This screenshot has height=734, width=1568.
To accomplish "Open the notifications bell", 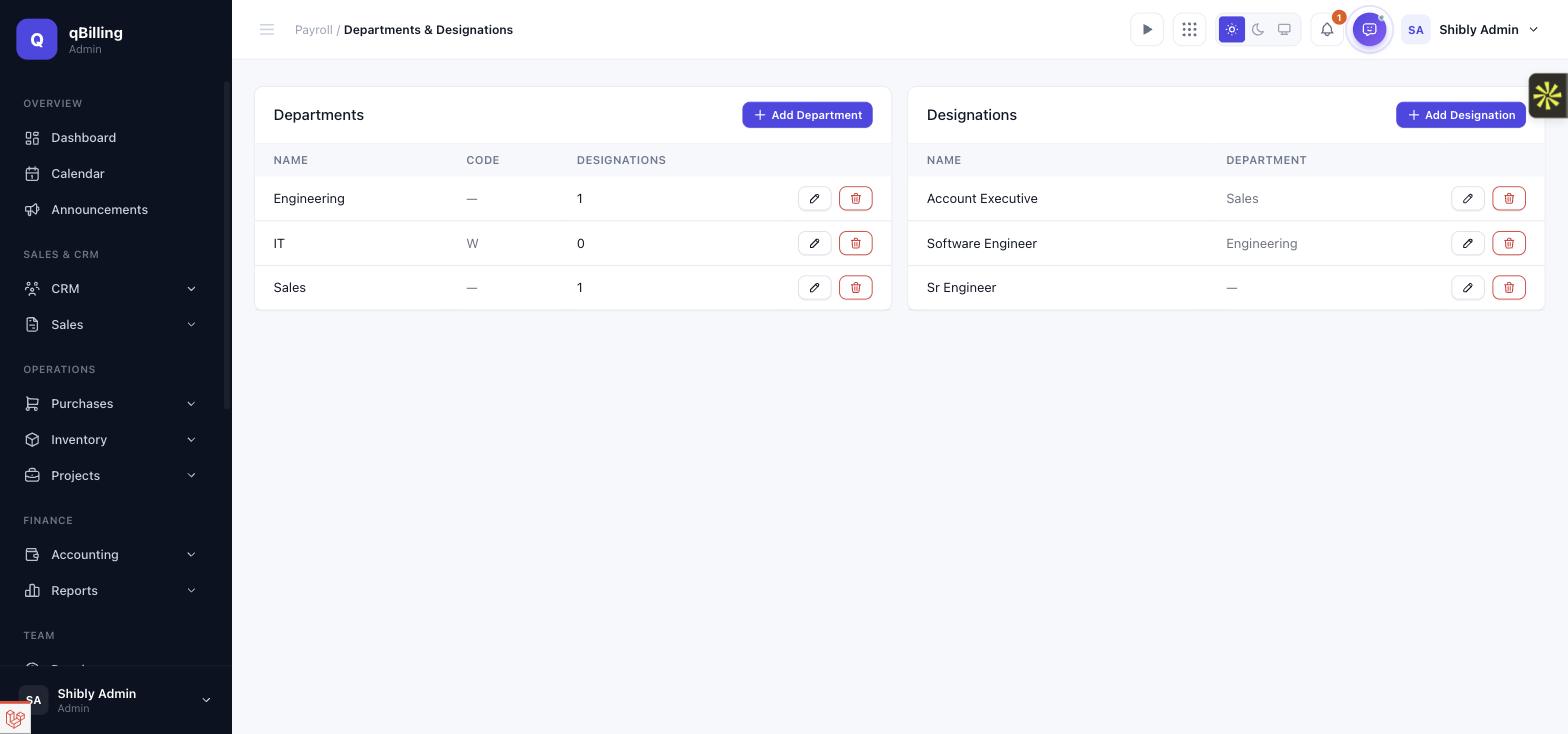I will coord(1327,30).
